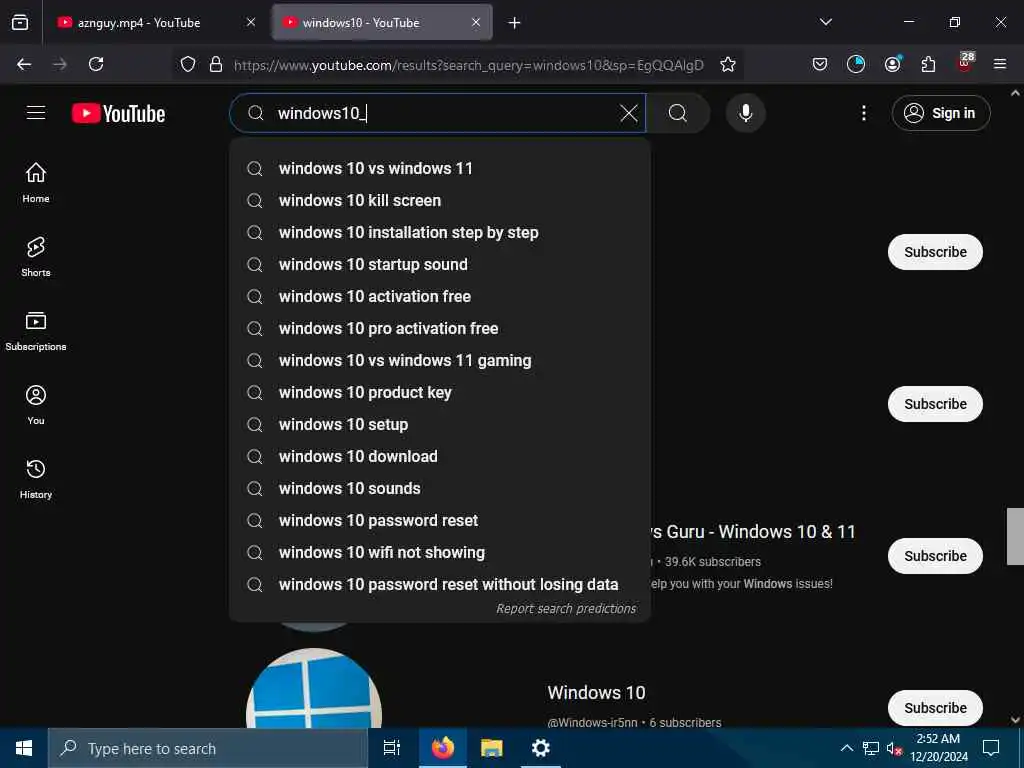Subscribe to the Windows 10 channel

click(935, 708)
